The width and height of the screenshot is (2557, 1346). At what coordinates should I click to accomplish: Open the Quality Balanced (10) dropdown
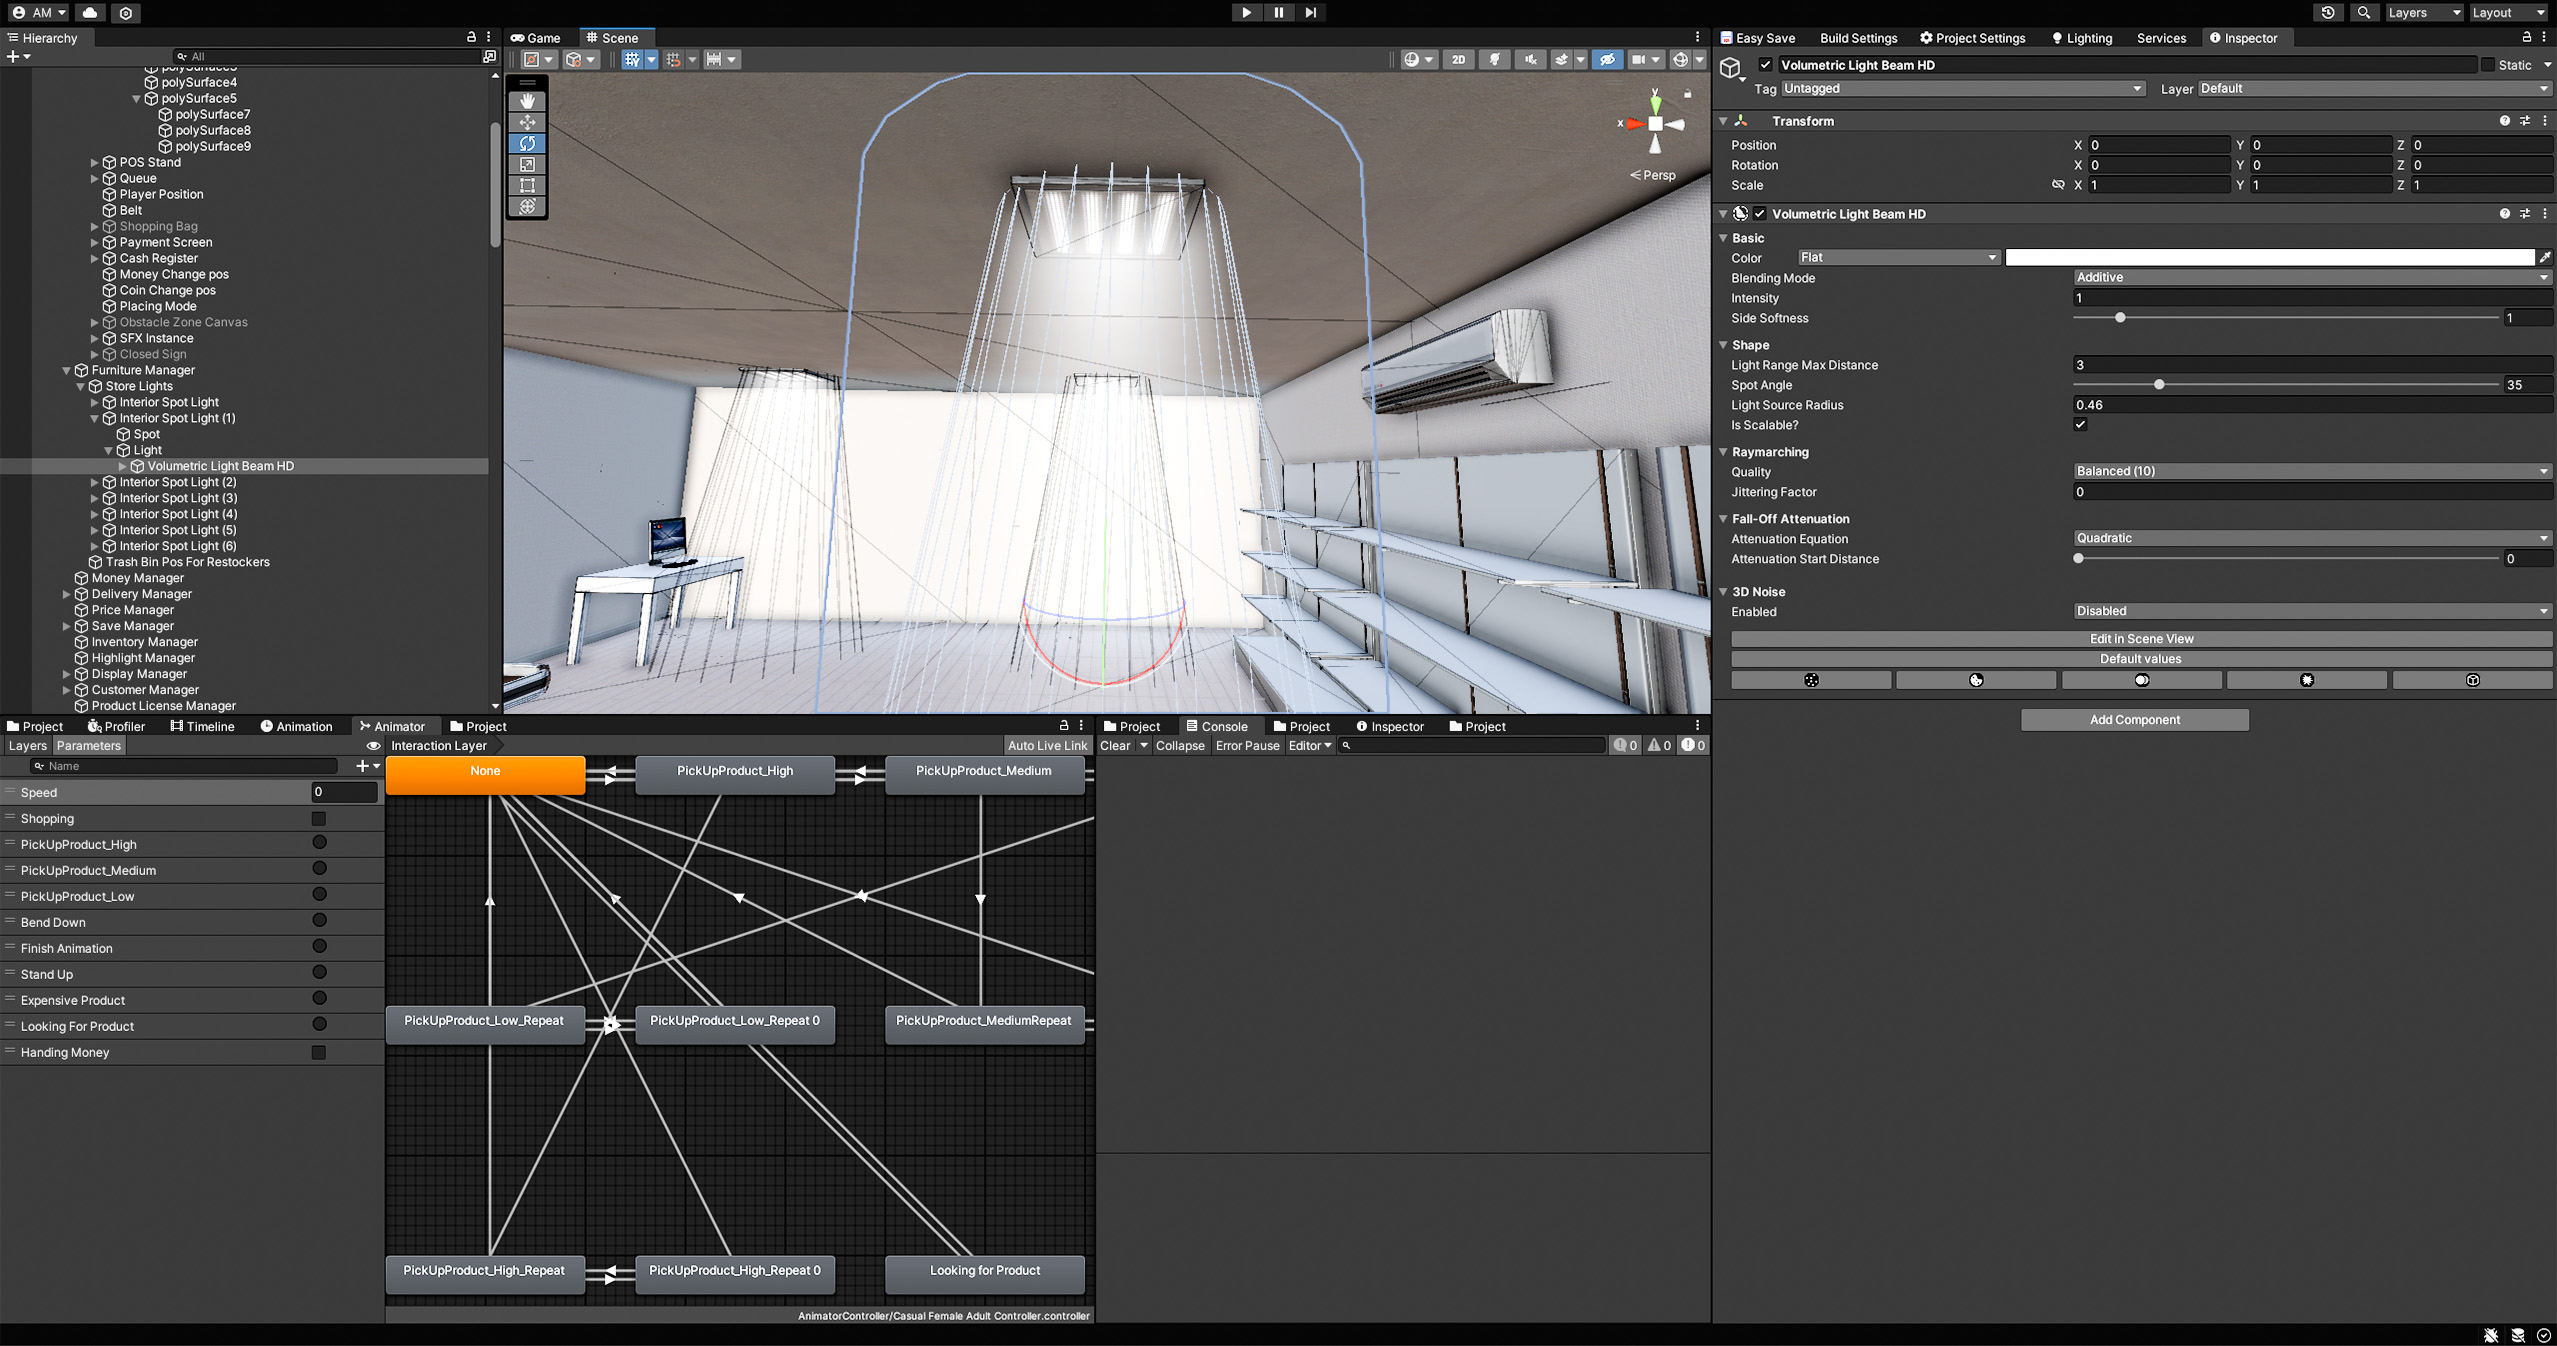click(2312, 471)
